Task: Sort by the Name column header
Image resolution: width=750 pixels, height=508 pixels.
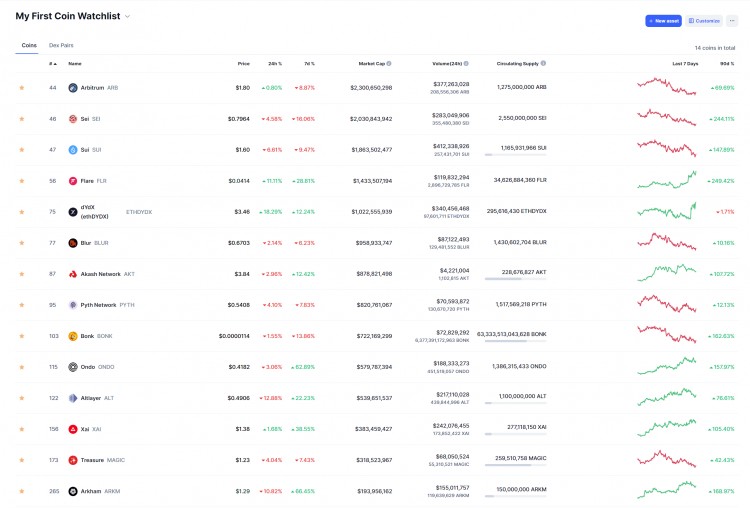Action: pyautogui.click(x=75, y=64)
